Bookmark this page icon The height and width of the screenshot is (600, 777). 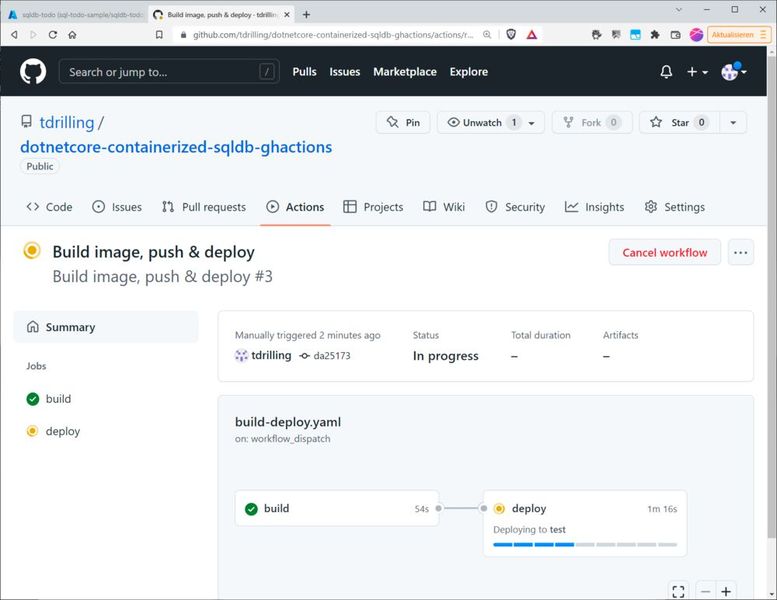coord(159,35)
